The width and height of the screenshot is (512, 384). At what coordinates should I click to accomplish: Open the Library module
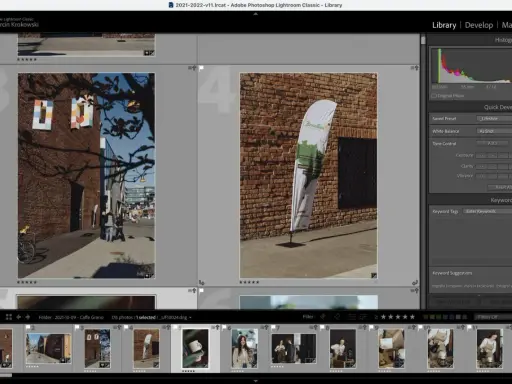pyautogui.click(x=444, y=25)
